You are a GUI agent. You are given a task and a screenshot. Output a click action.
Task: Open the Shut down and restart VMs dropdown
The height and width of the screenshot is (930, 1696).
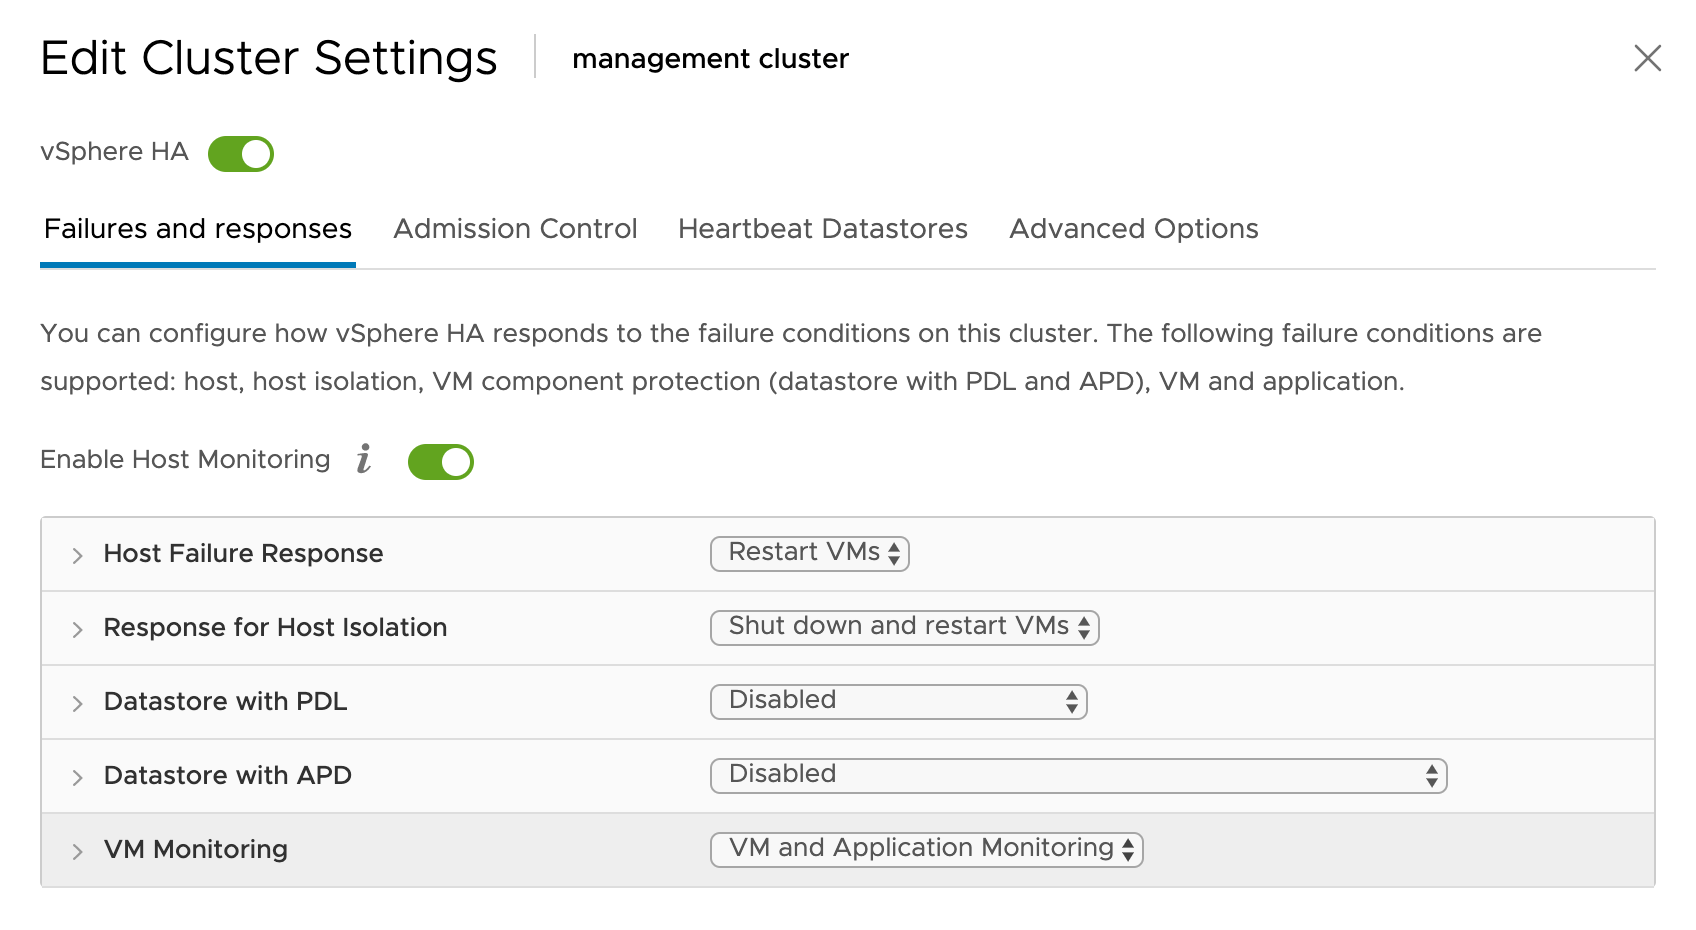[903, 627]
